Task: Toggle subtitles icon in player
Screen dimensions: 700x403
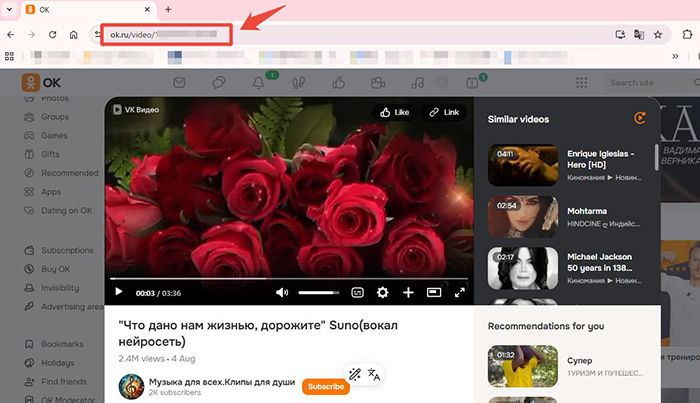Action: [358, 293]
